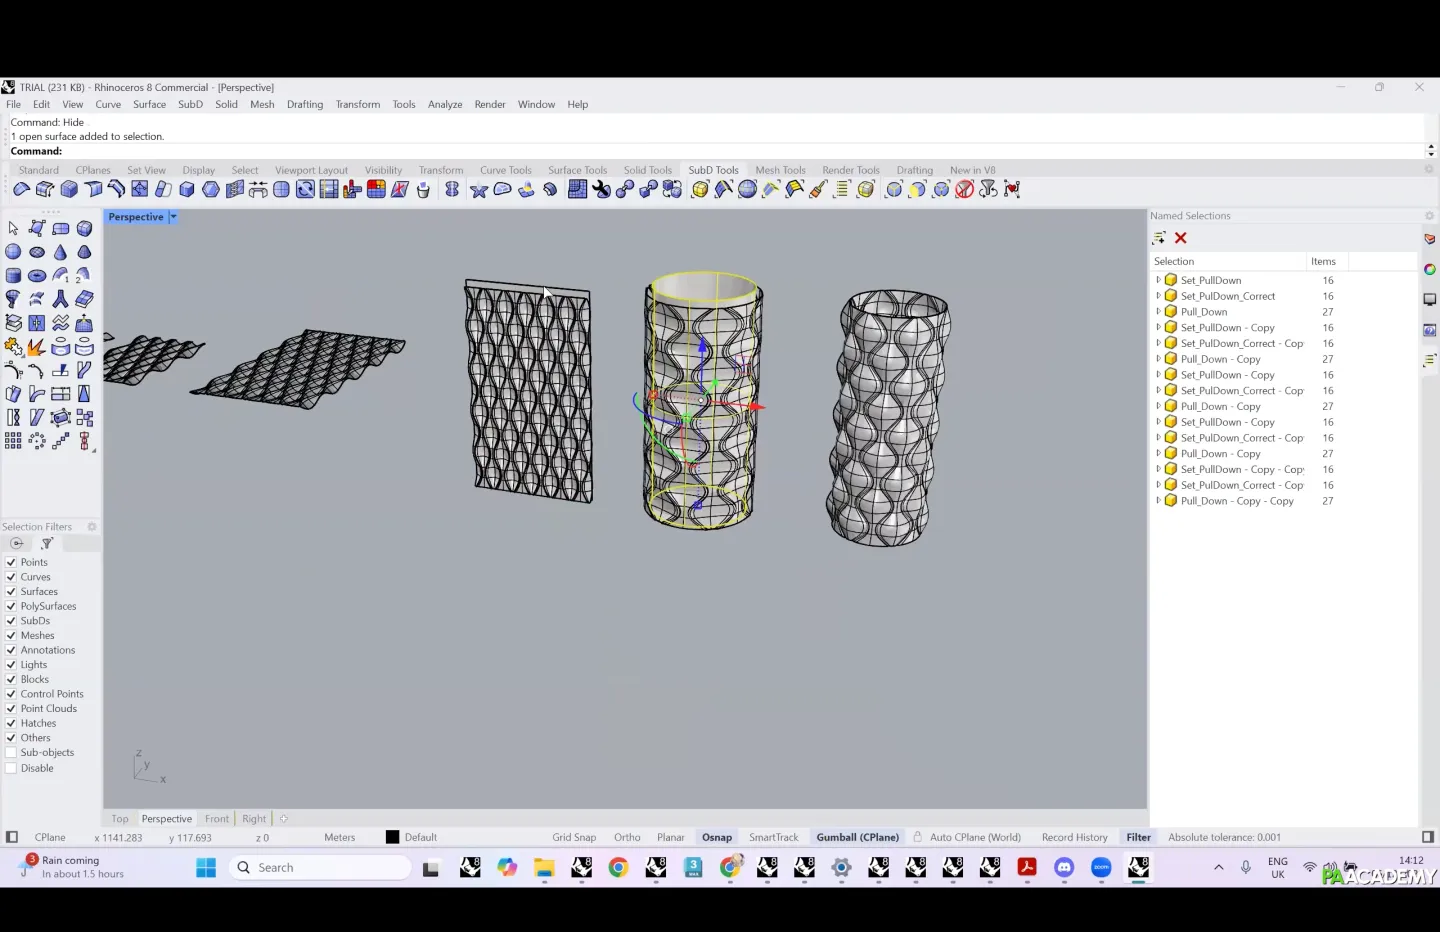1440x932 pixels.
Task: Expand the Set_PulDown_Correct selection entry
Action: pos(1158,296)
